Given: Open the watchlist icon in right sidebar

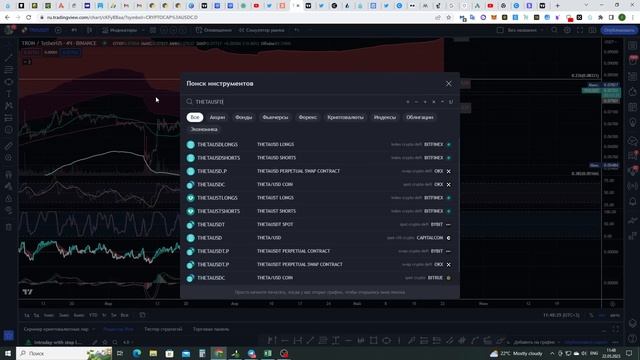Looking at the screenshot, I should (x=633, y=46).
